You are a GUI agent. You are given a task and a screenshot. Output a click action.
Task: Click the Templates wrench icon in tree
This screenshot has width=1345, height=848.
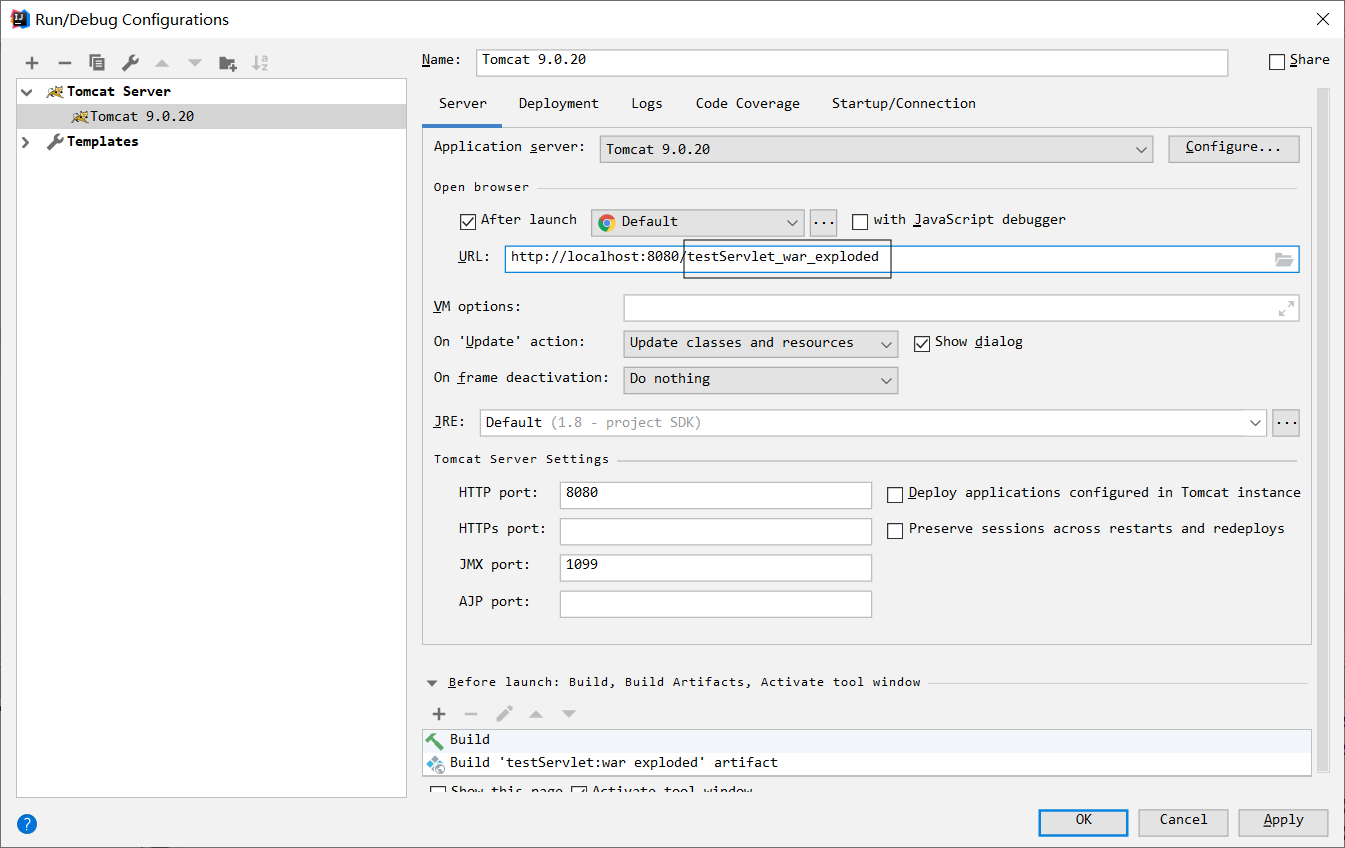pos(55,142)
